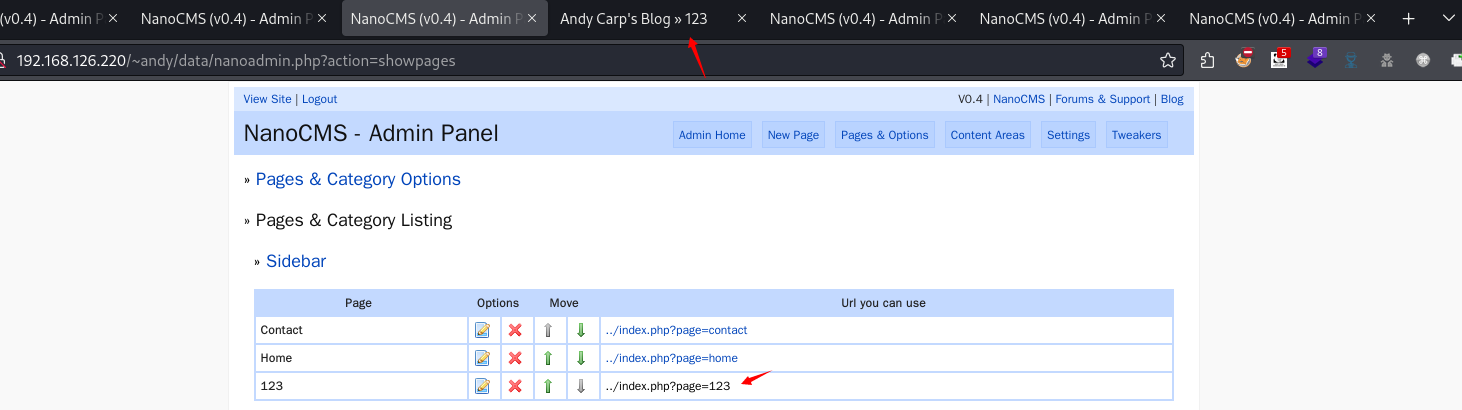Edit the Contact page

click(483, 330)
